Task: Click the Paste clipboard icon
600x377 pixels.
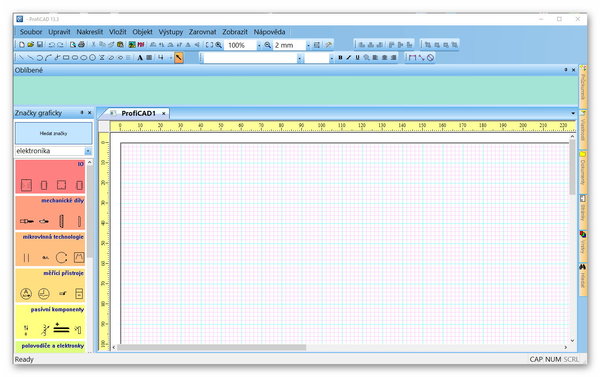Action: click(x=120, y=45)
